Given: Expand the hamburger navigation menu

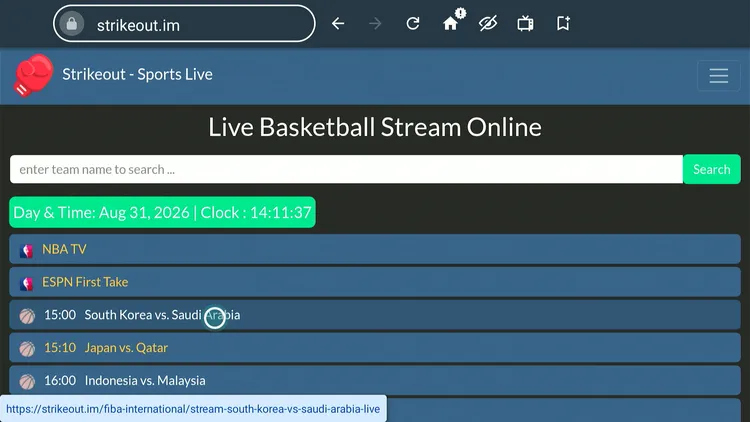Looking at the screenshot, I should (x=718, y=76).
